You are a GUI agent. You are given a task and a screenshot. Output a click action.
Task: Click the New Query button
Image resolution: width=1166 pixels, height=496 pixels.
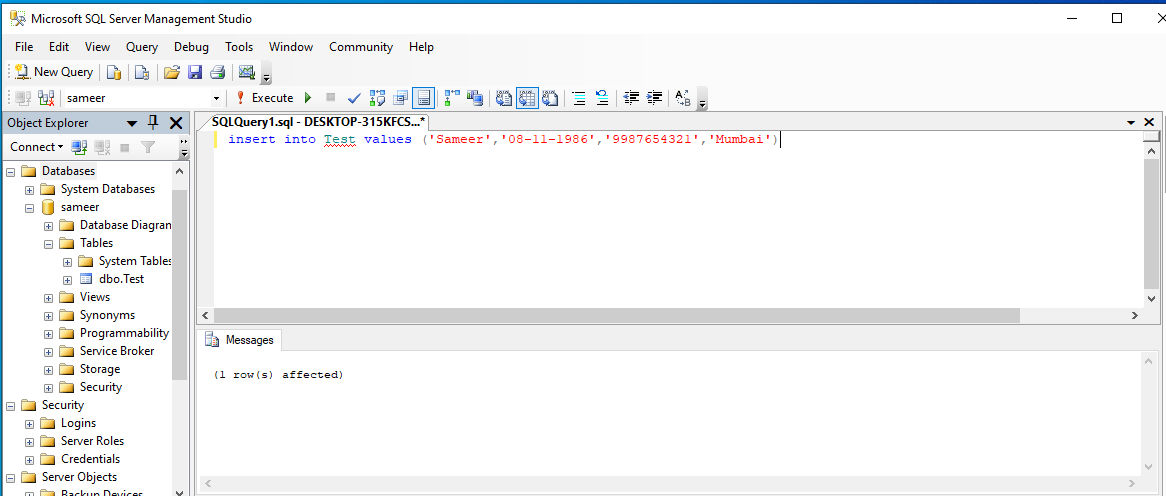pyautogui.click(x=54, y=72)
